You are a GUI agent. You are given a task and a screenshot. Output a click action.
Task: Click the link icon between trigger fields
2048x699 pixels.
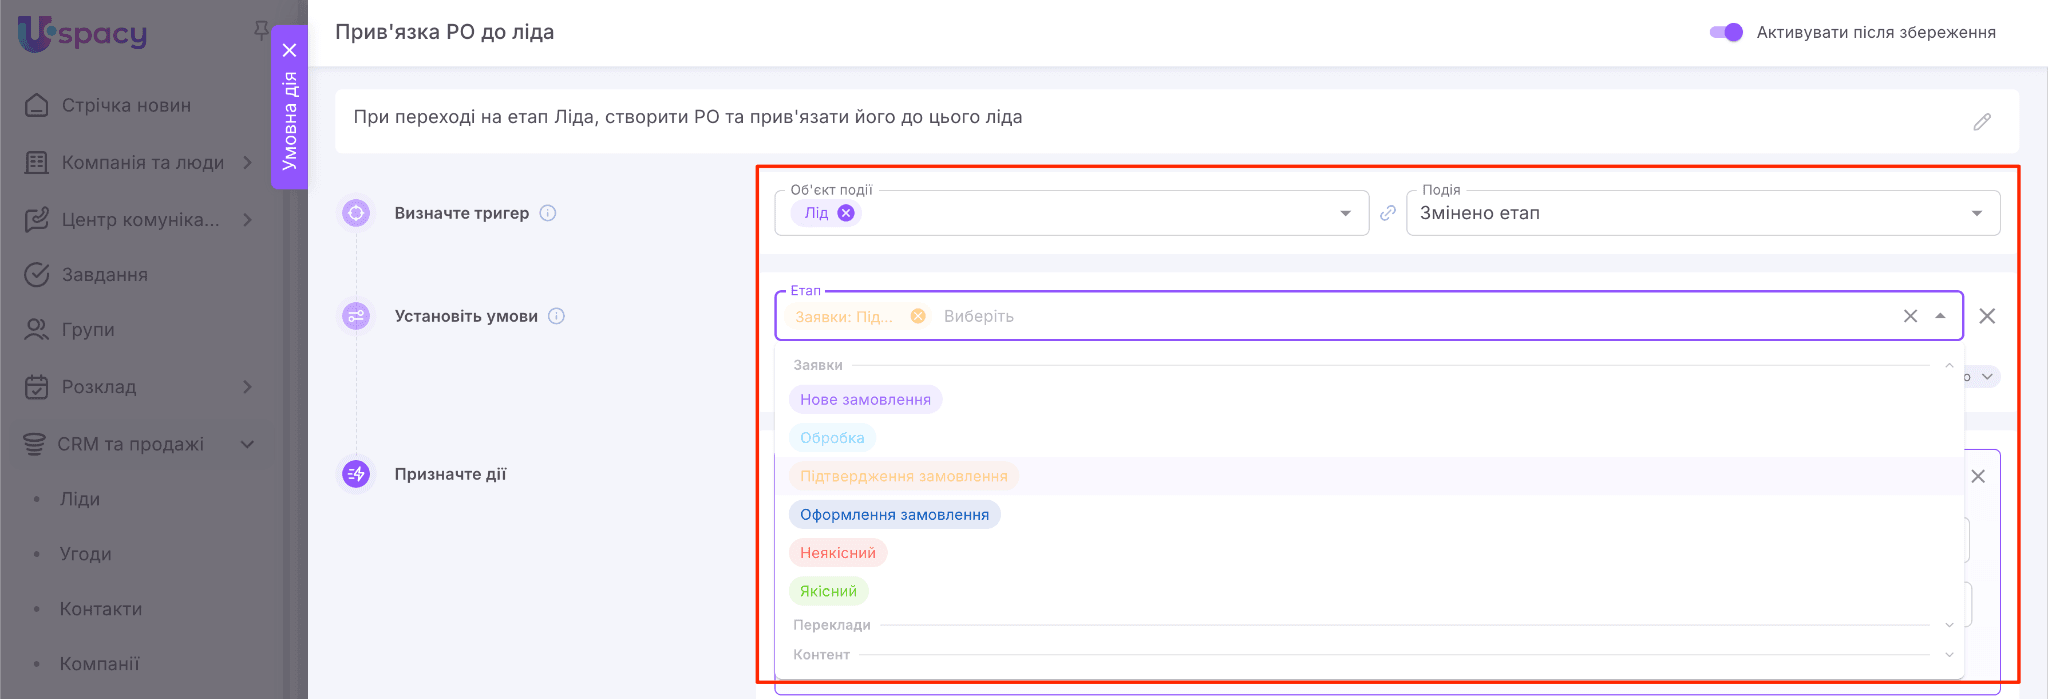pos(1388,213)
